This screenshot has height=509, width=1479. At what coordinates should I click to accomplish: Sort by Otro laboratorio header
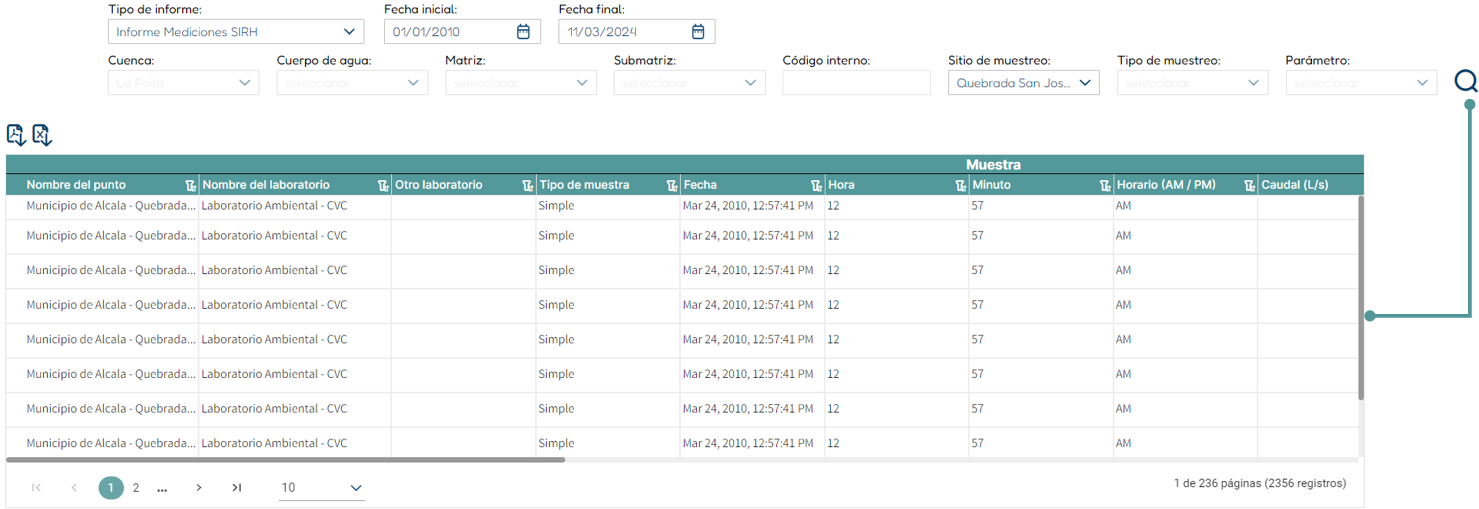point(438,185)
